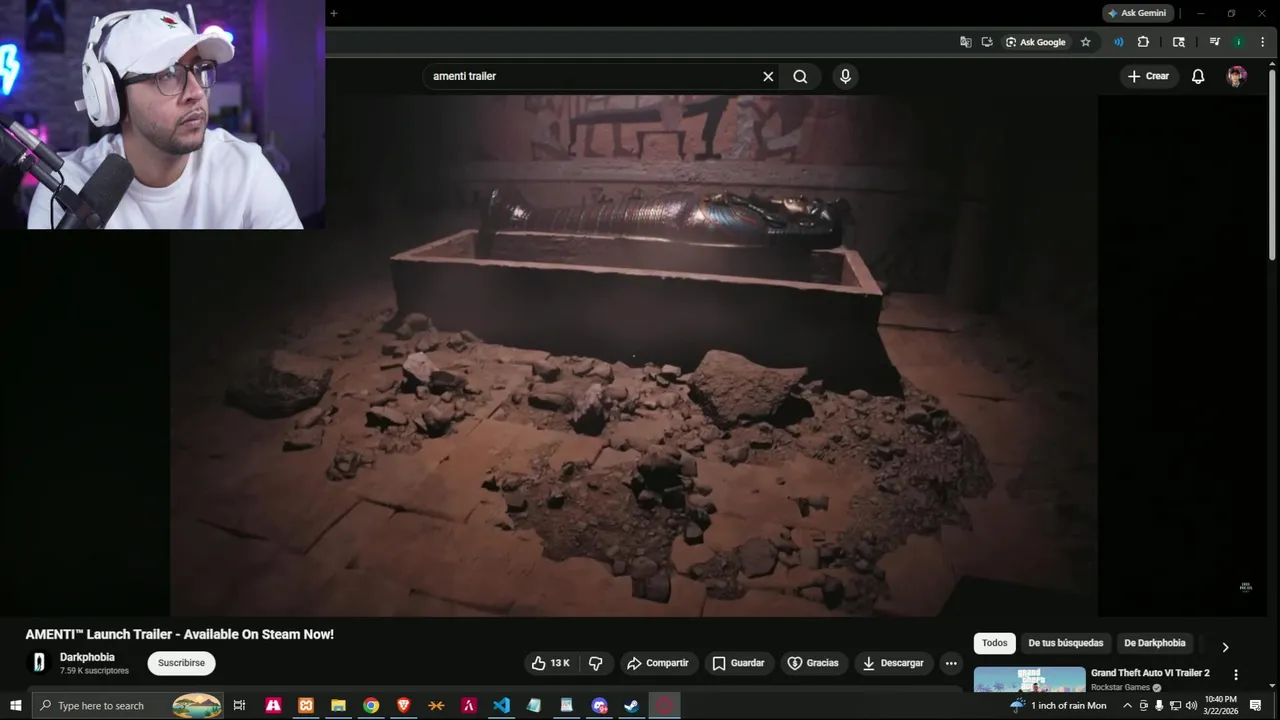Open Google Chrome from the taskbar

click(x=371, y=705)
